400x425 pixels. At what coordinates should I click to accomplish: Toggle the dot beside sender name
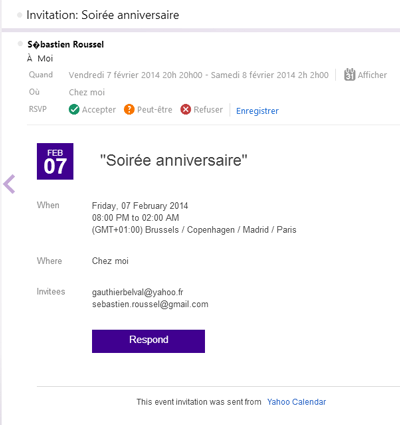[20, 44]
